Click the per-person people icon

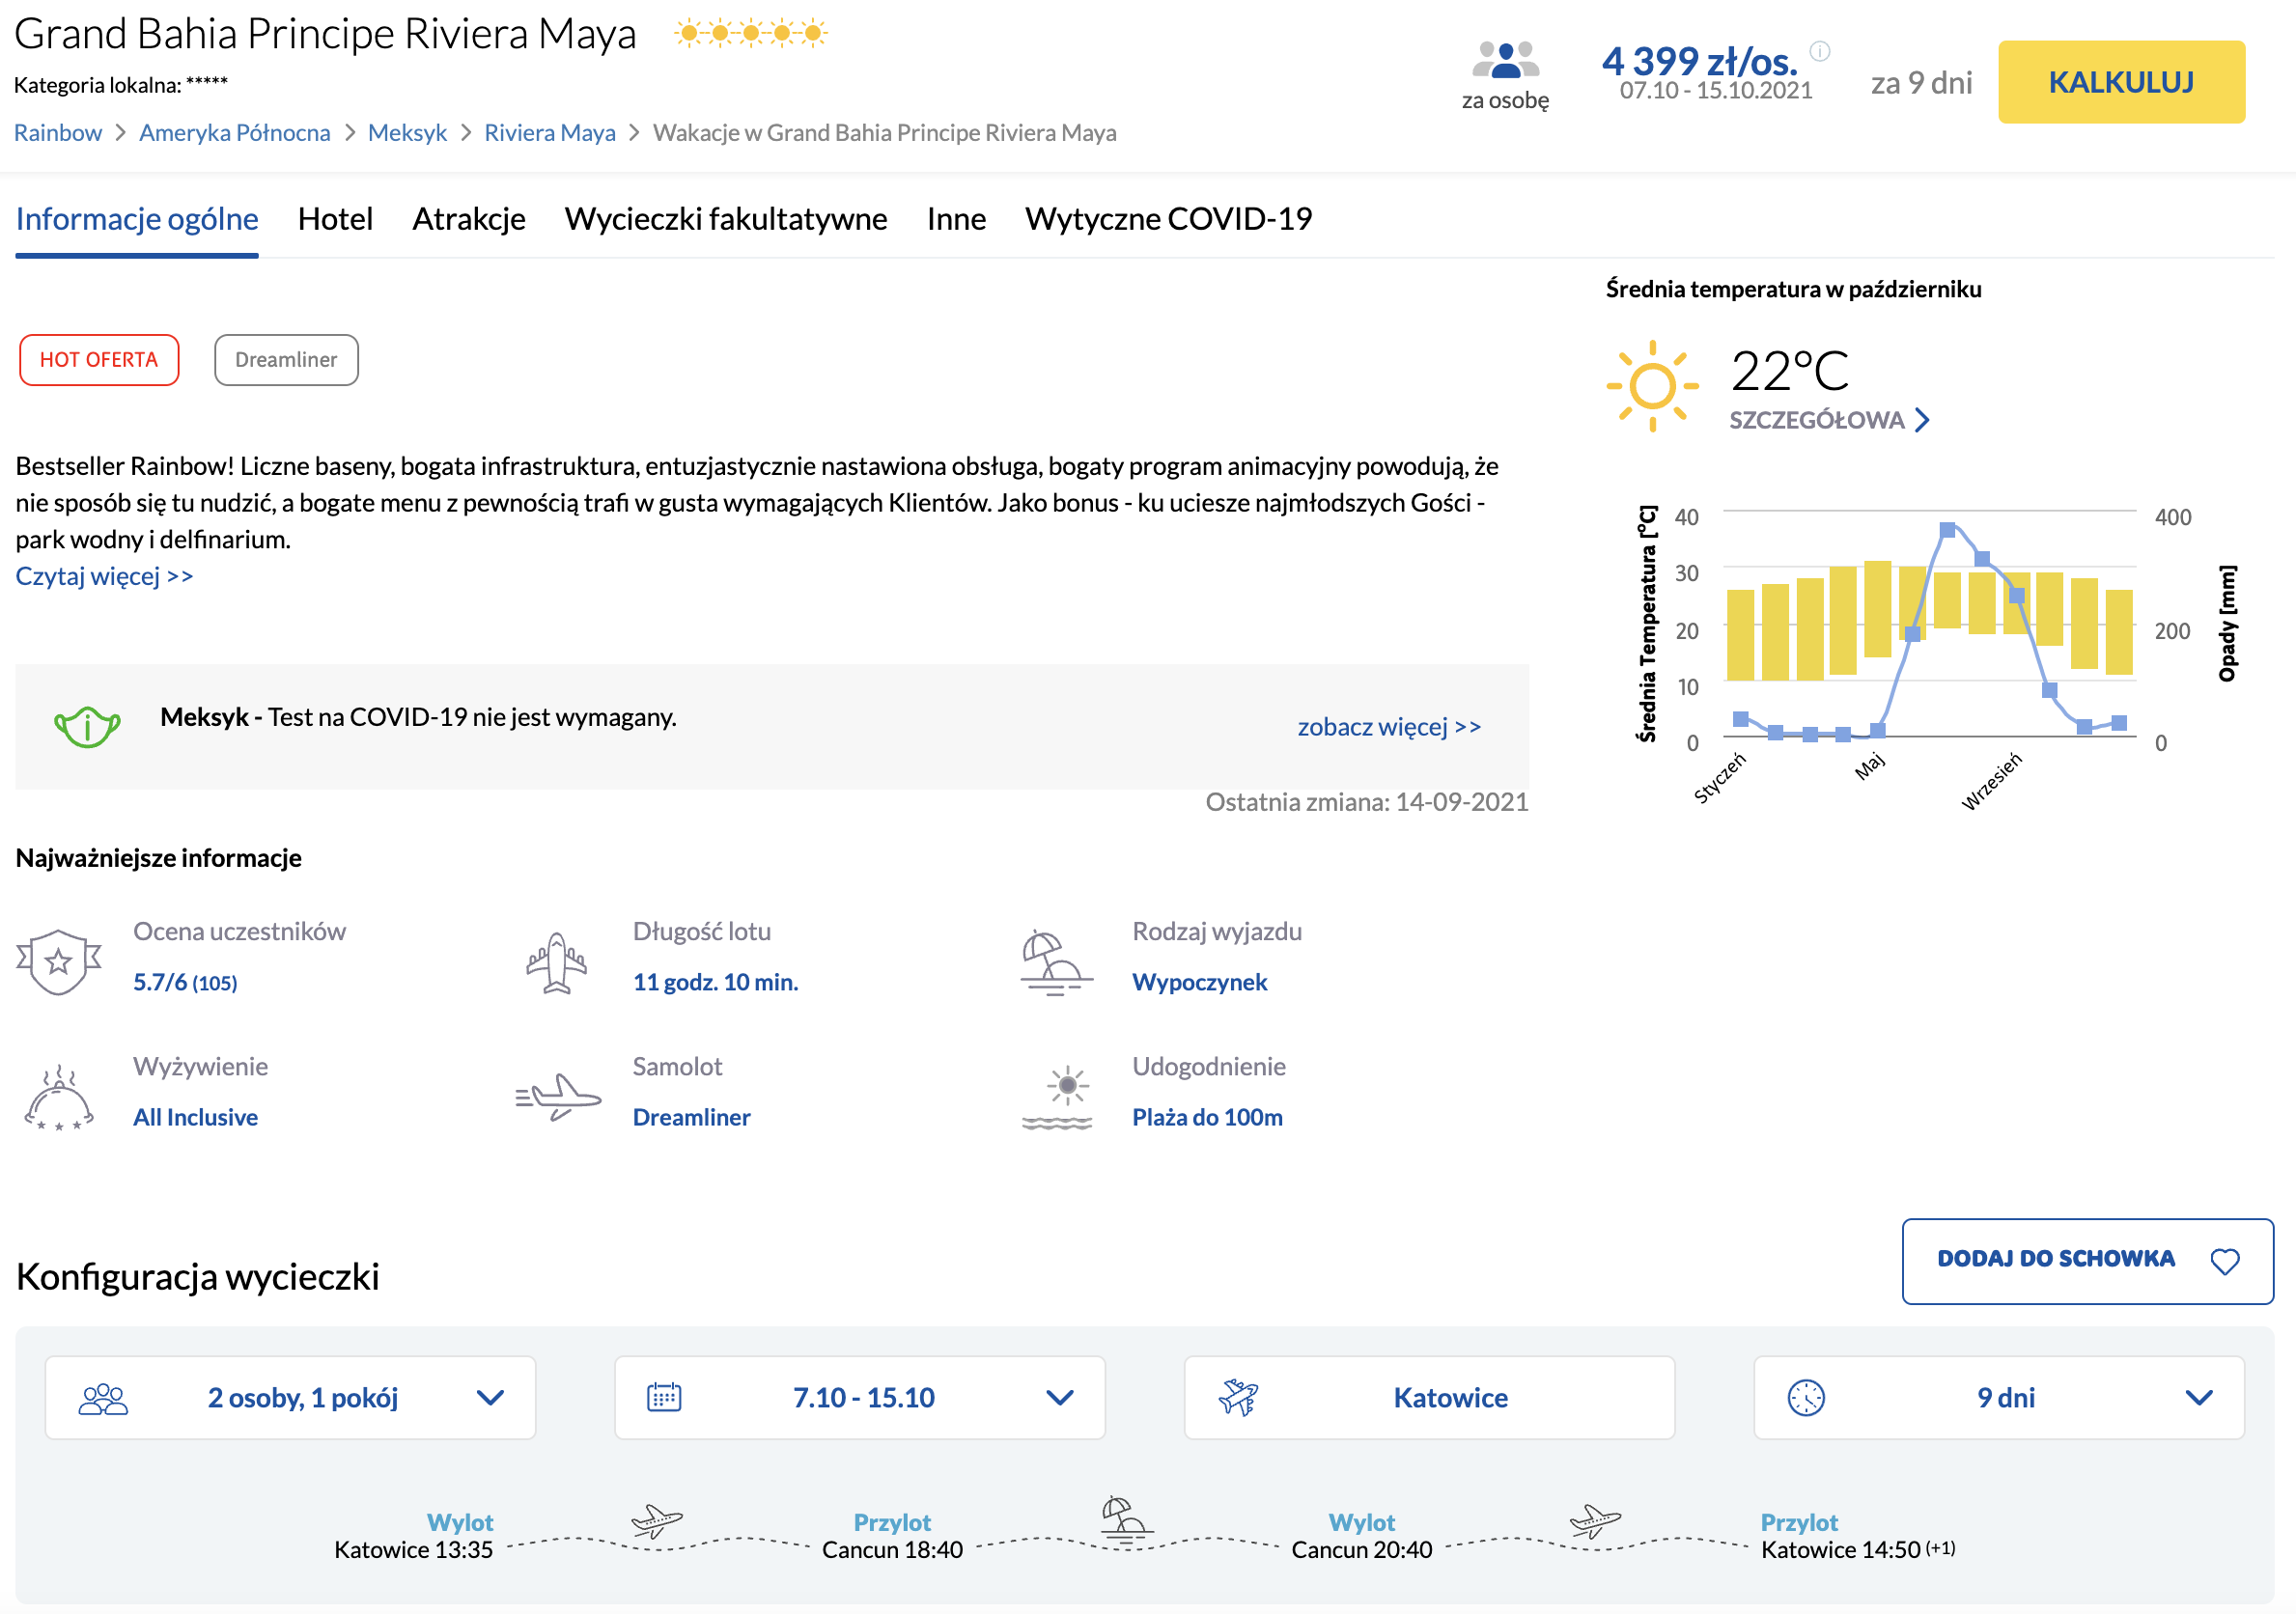pos(1505,59)
